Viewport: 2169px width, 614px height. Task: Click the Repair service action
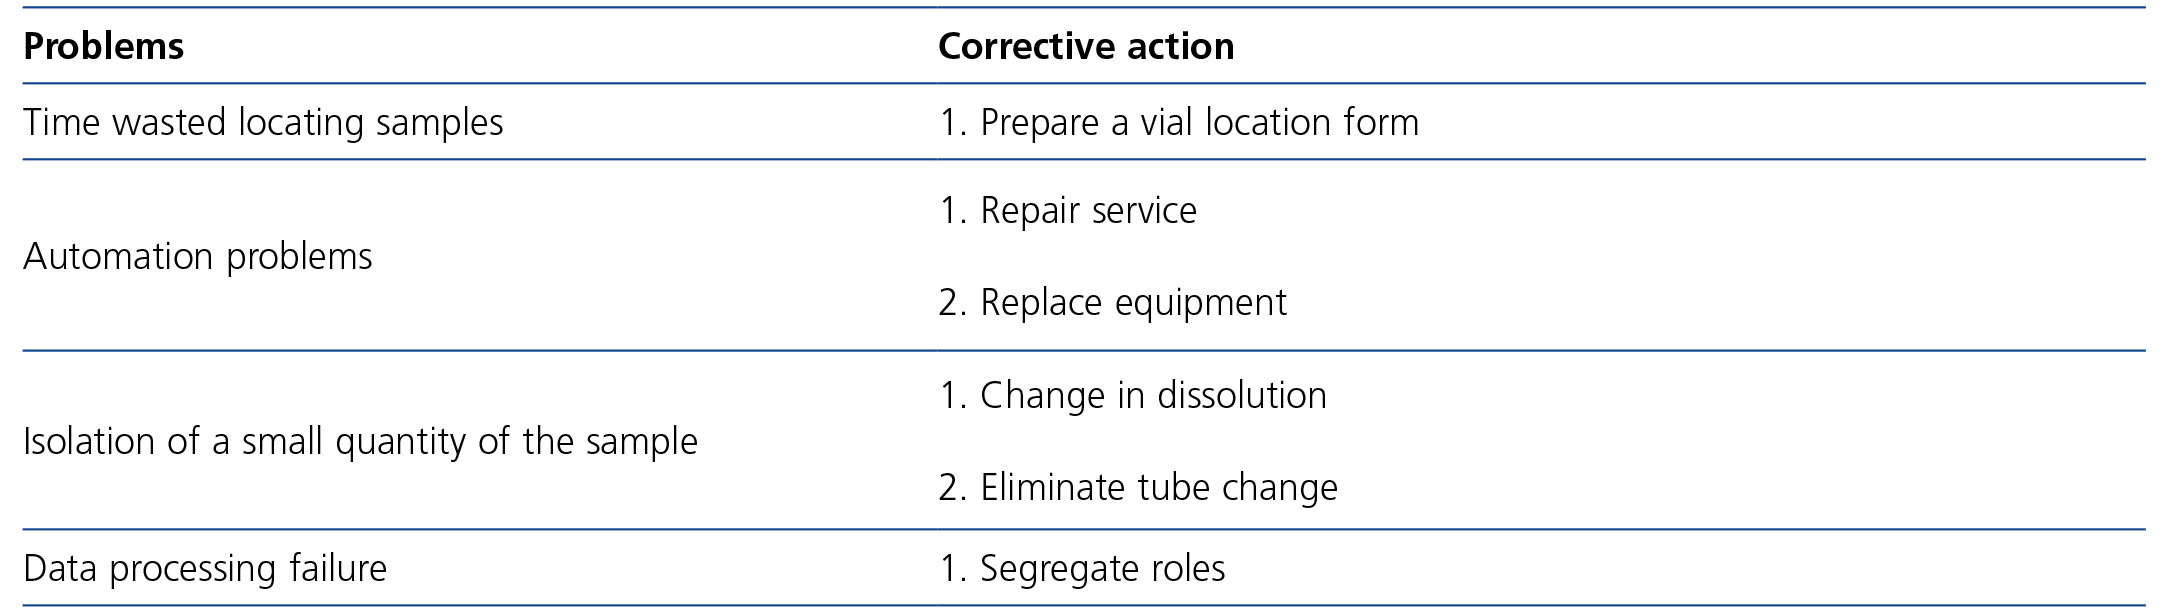pyautogui.click(x=1068, y=211)
